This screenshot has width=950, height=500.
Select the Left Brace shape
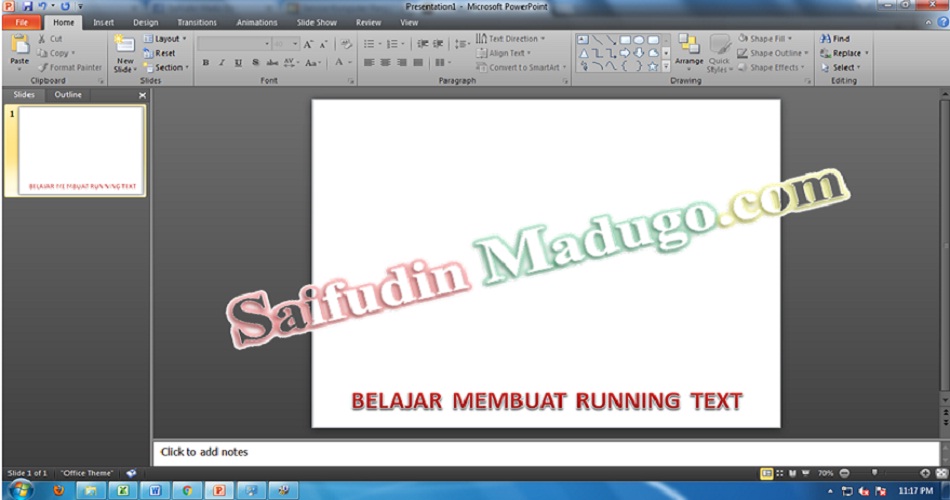[x=625, y=67]
